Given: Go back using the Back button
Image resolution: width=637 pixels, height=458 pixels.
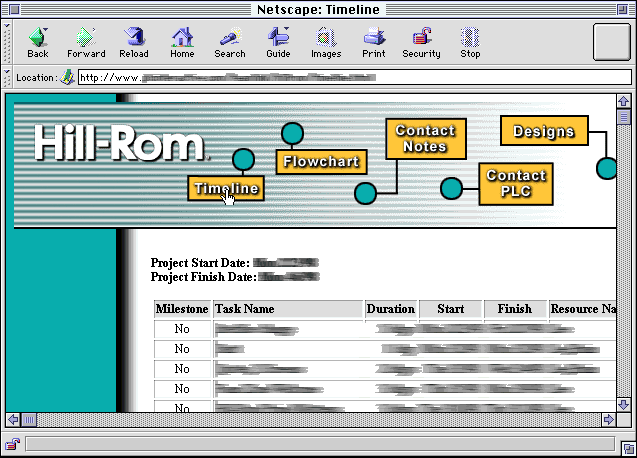Looking at the screenshot, I should tap(38, 43).
